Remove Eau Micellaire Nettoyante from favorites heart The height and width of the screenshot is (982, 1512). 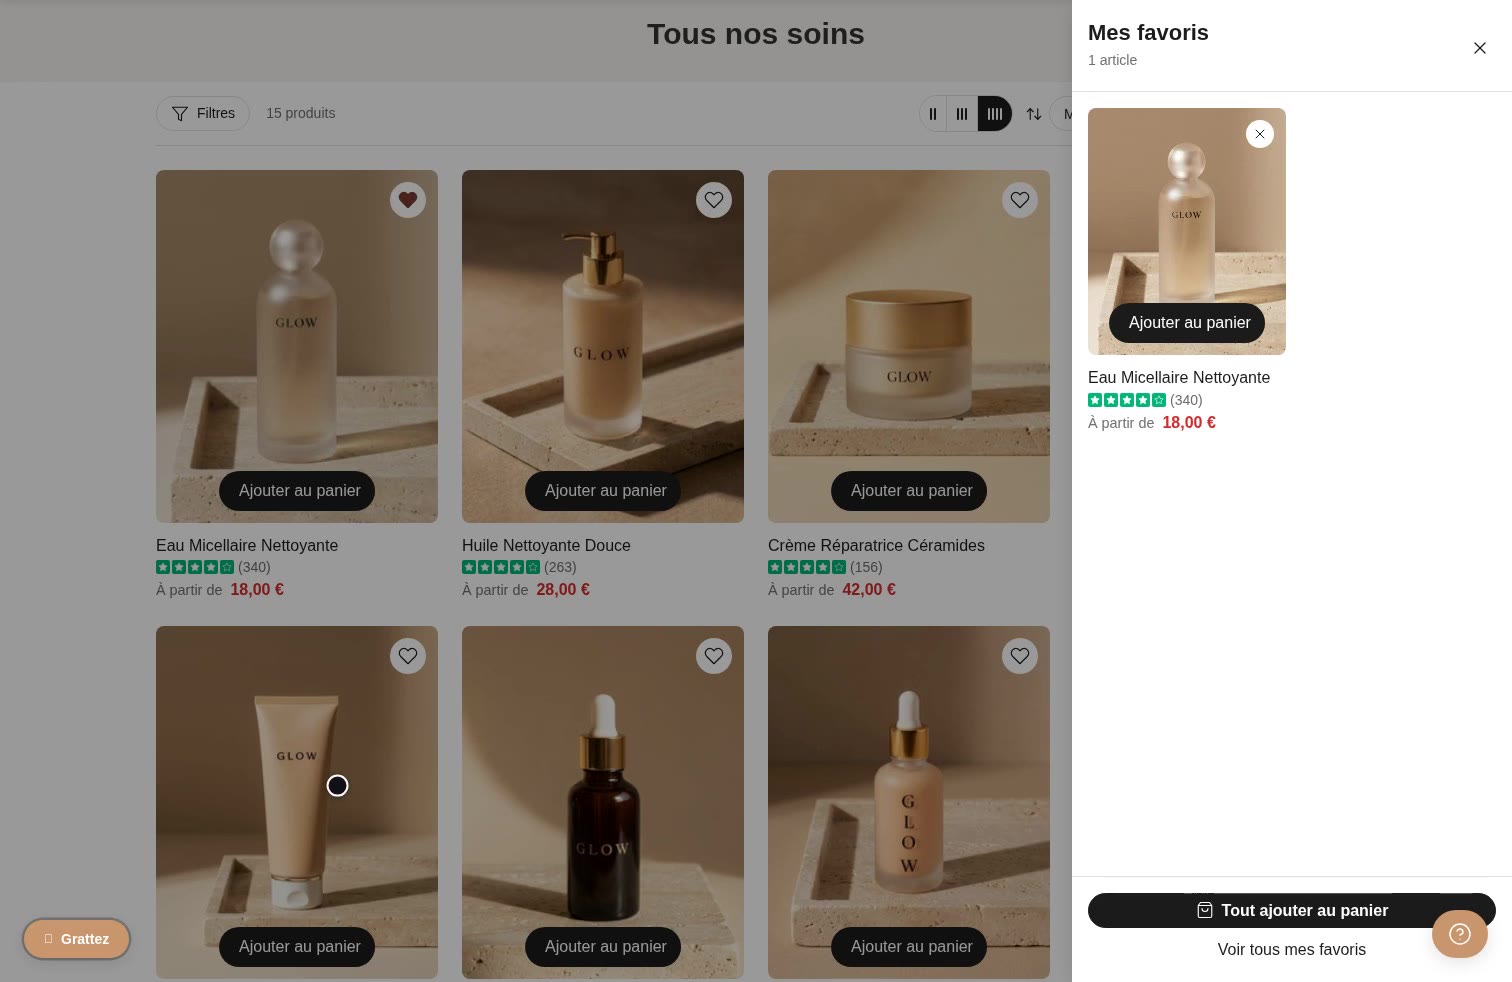click(x=408, y=200)
